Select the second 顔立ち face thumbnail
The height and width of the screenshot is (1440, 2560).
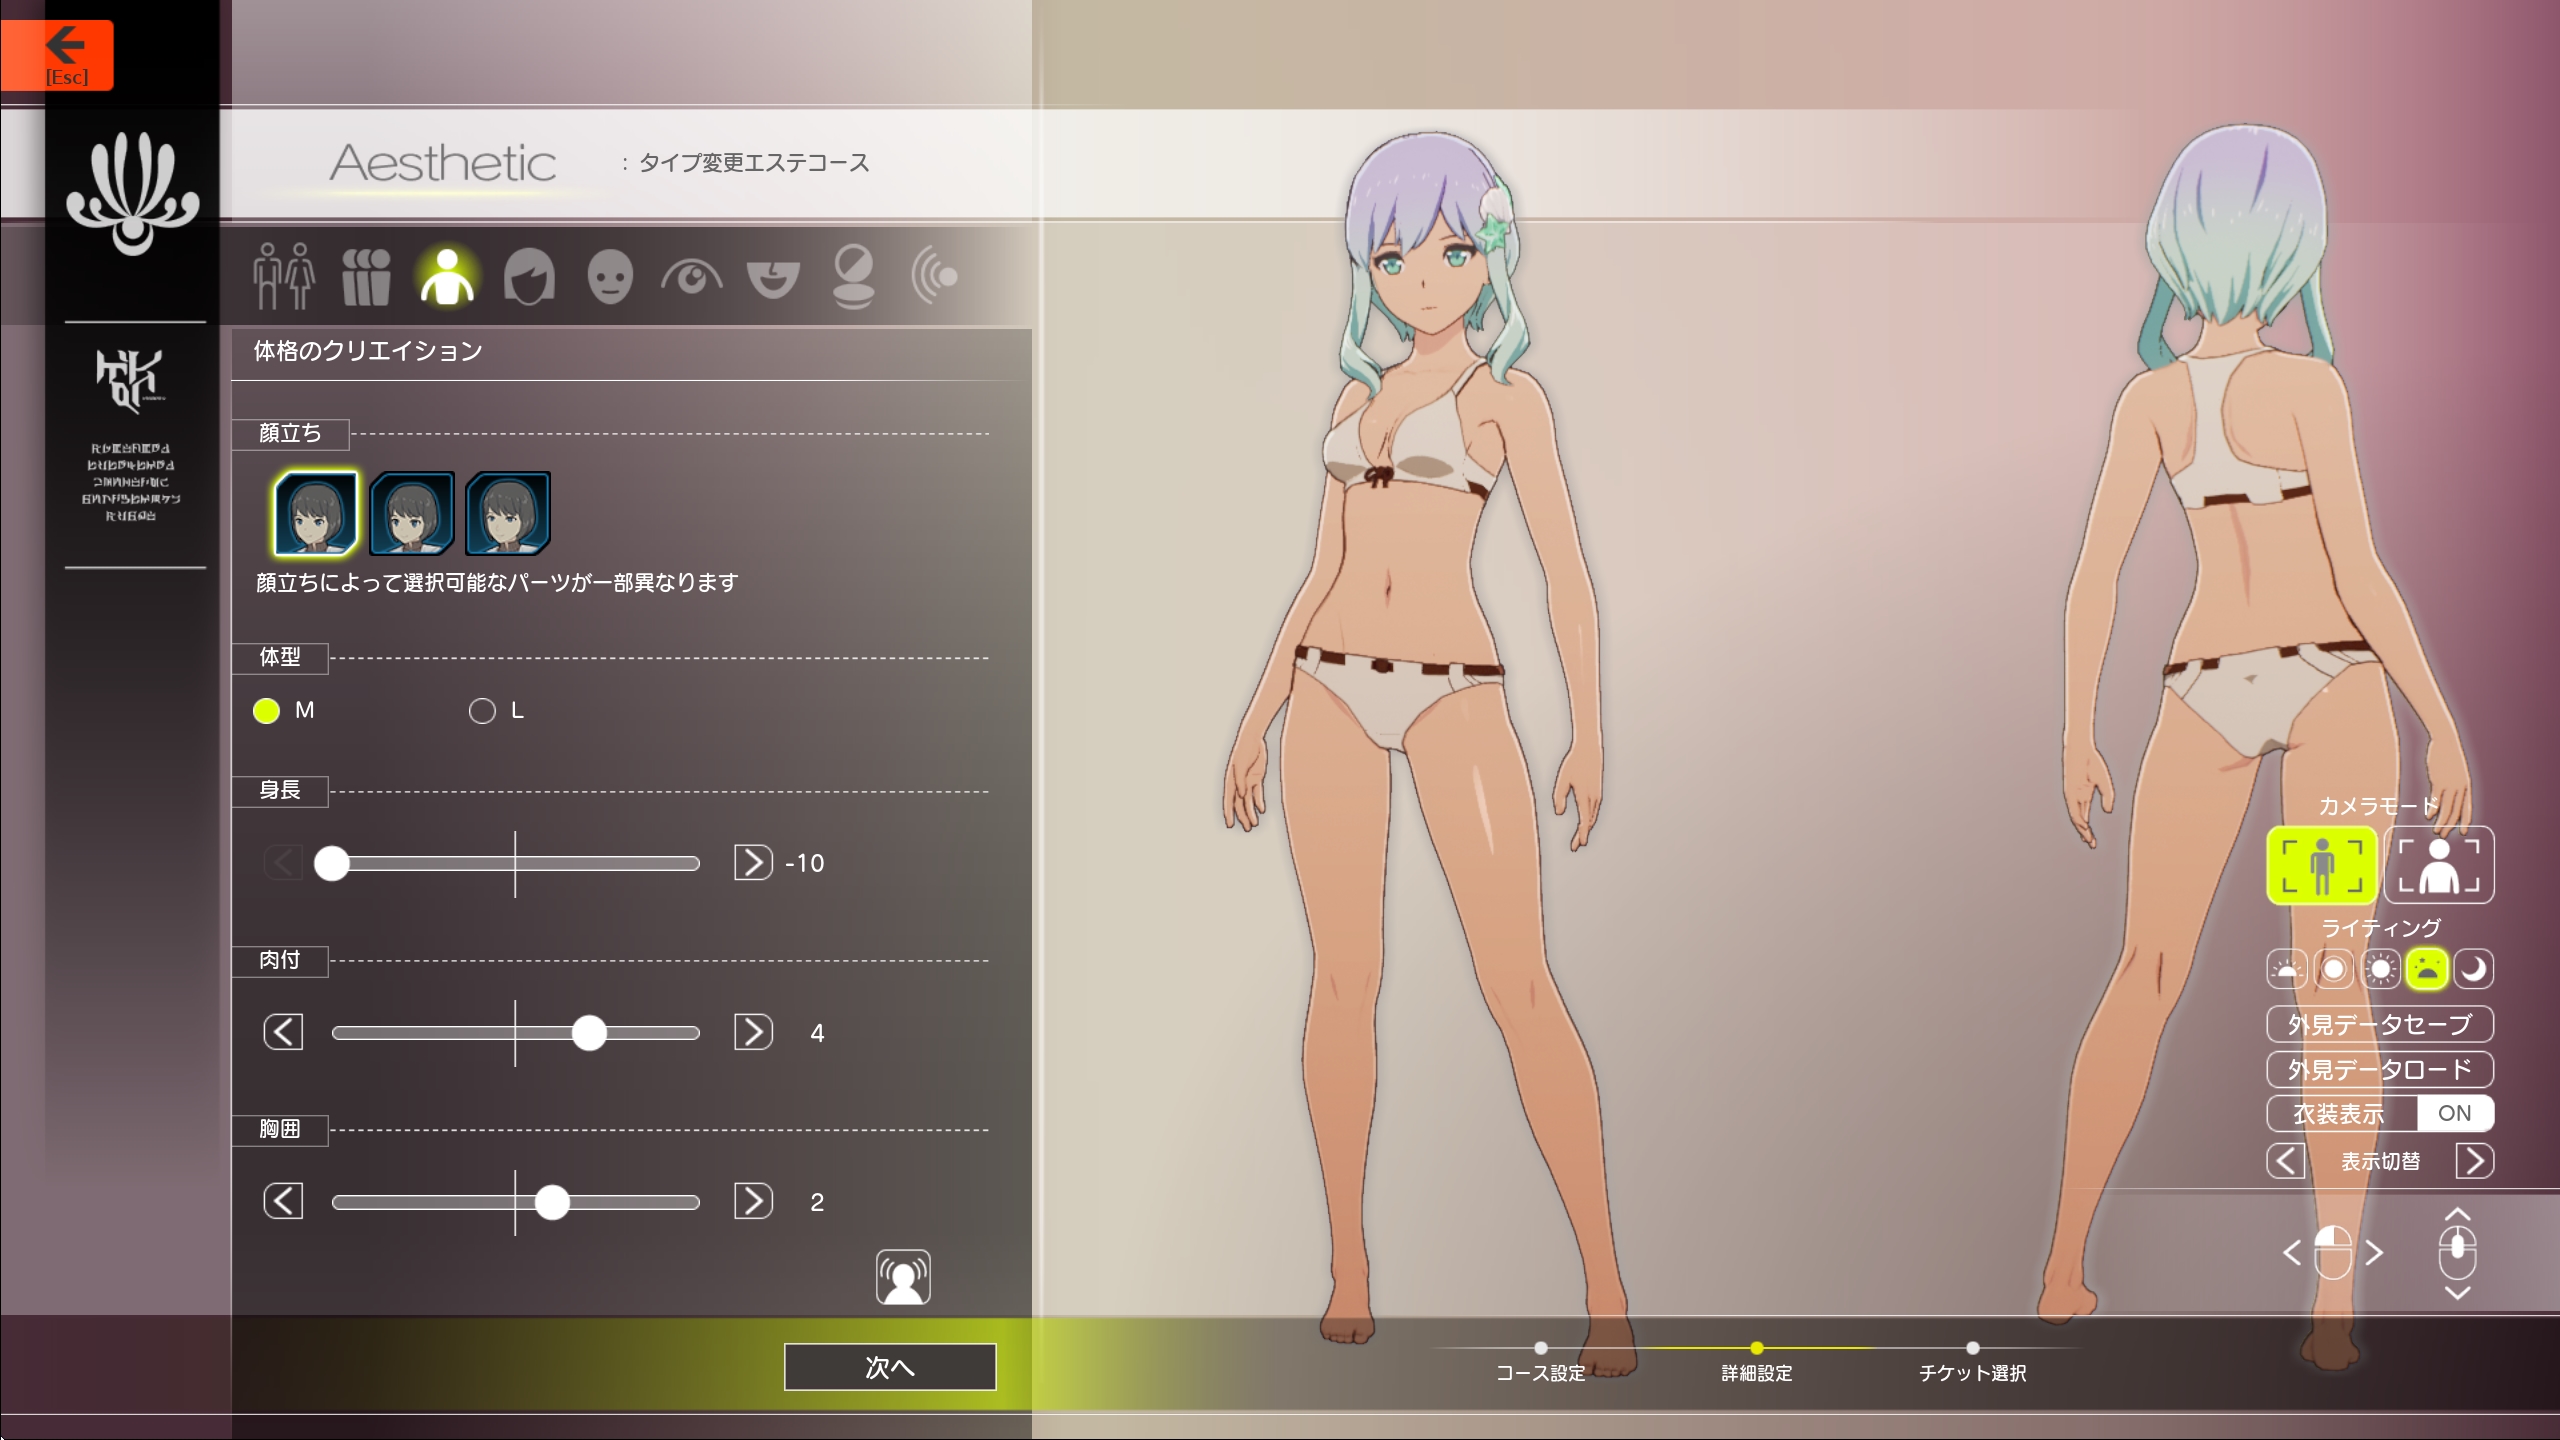click(412, 513)
